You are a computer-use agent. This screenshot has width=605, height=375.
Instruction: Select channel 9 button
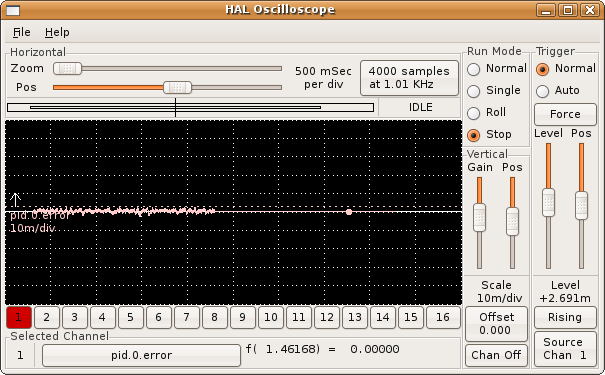point(243,318)
